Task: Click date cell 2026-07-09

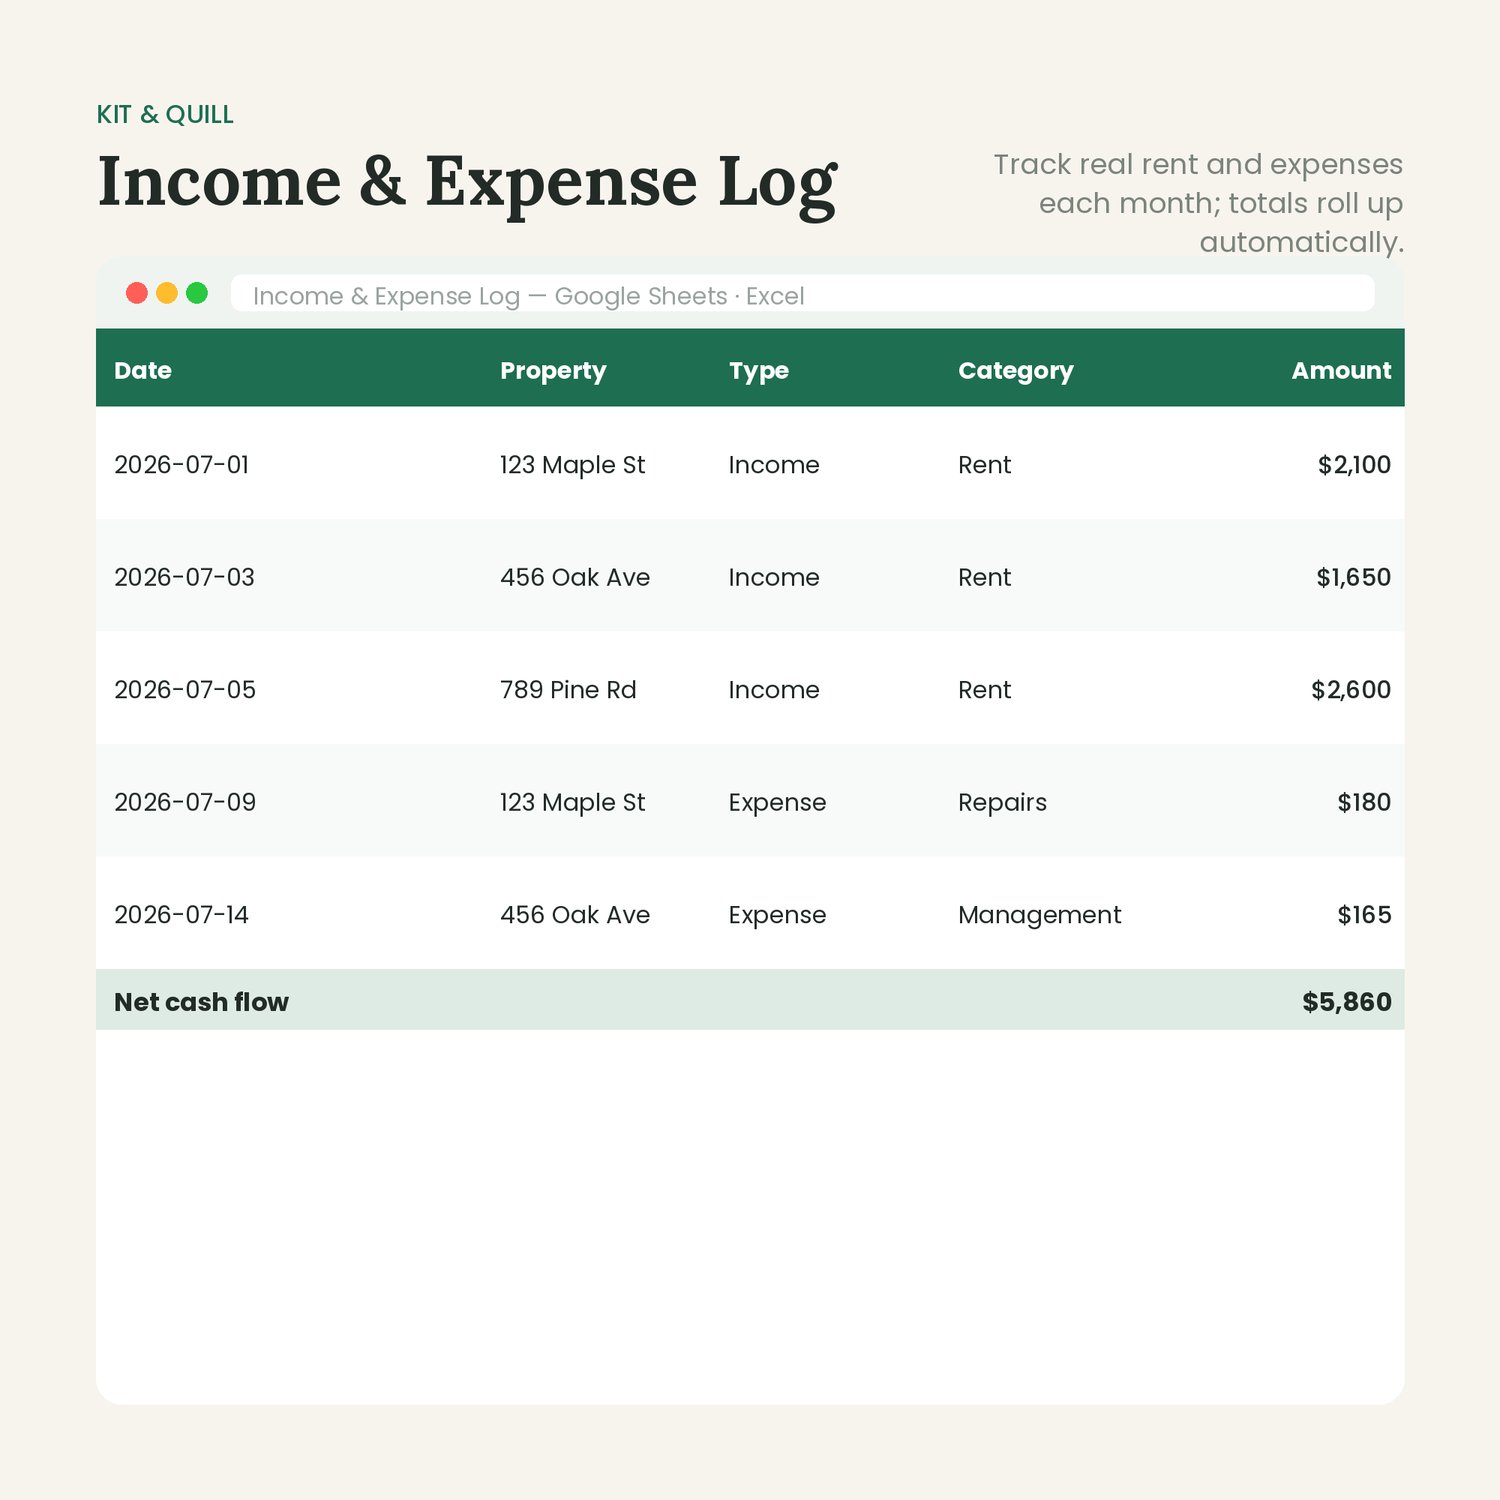Action: [185, 802]
